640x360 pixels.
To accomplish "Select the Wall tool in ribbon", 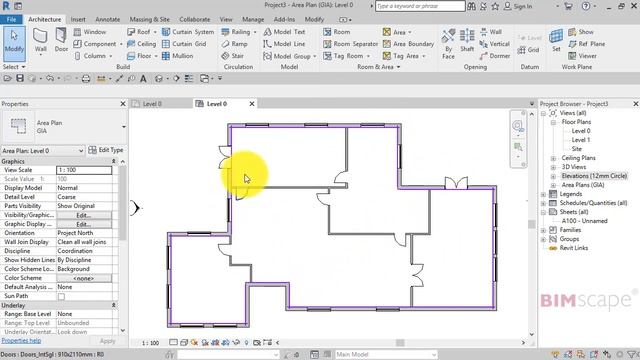I will pos(40,41).
